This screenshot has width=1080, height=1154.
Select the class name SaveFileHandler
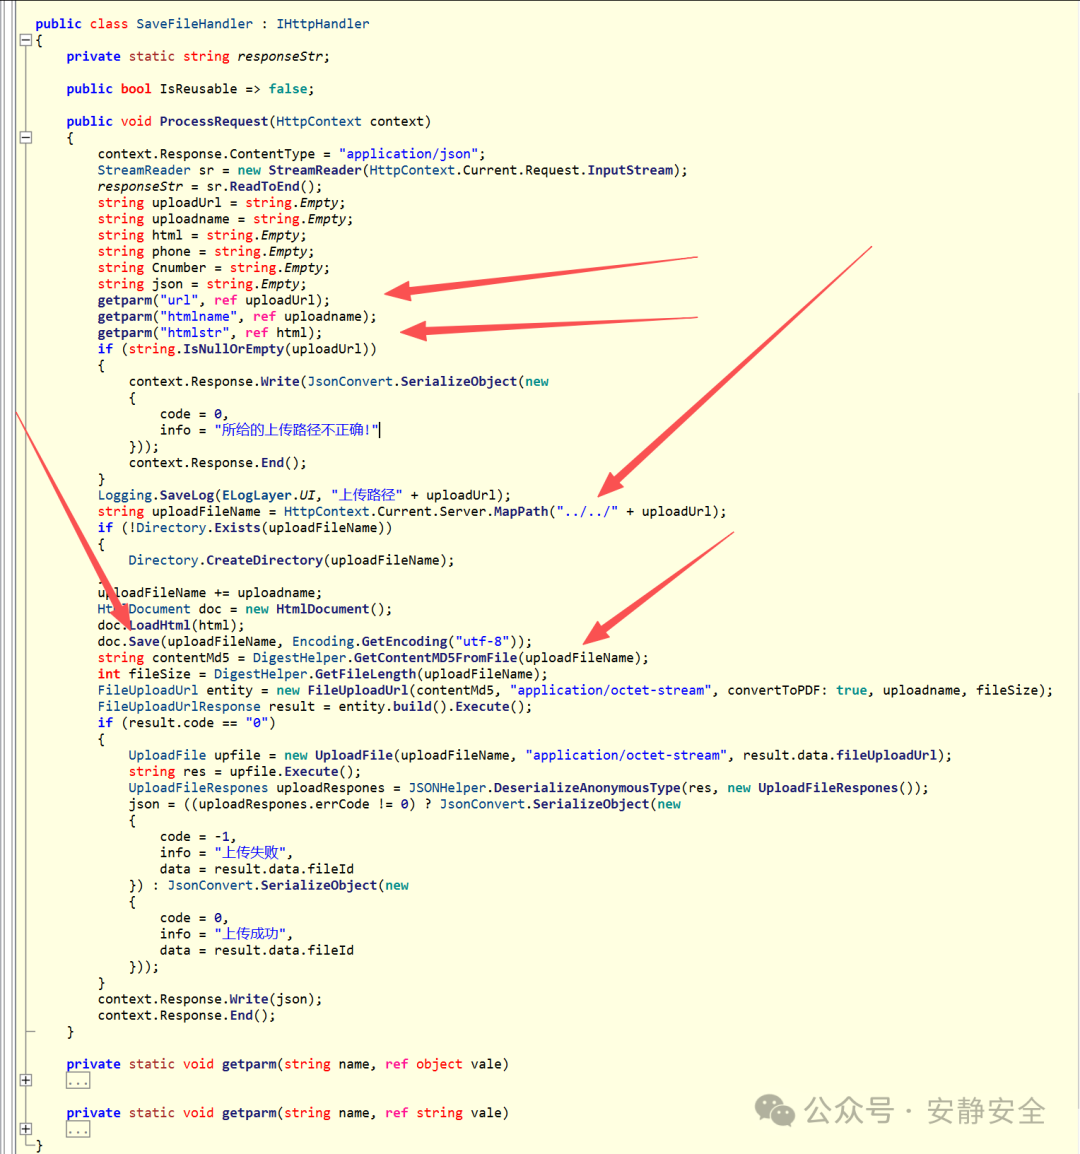click(195, 23)
